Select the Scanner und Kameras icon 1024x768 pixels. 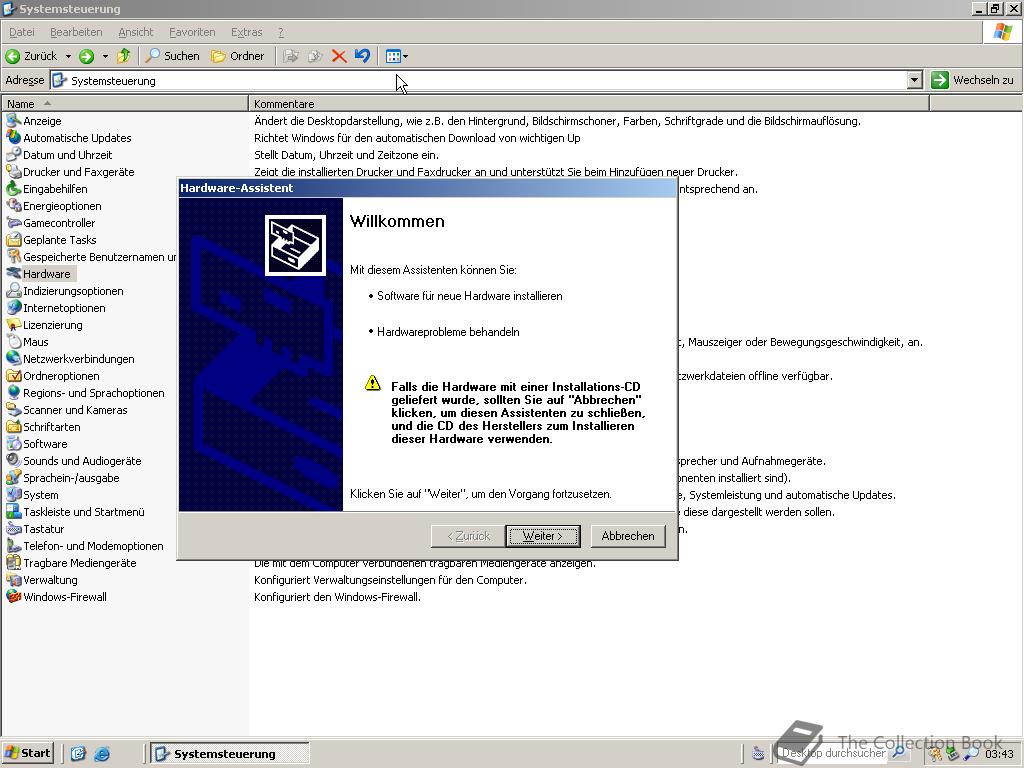tap(13, 409)
